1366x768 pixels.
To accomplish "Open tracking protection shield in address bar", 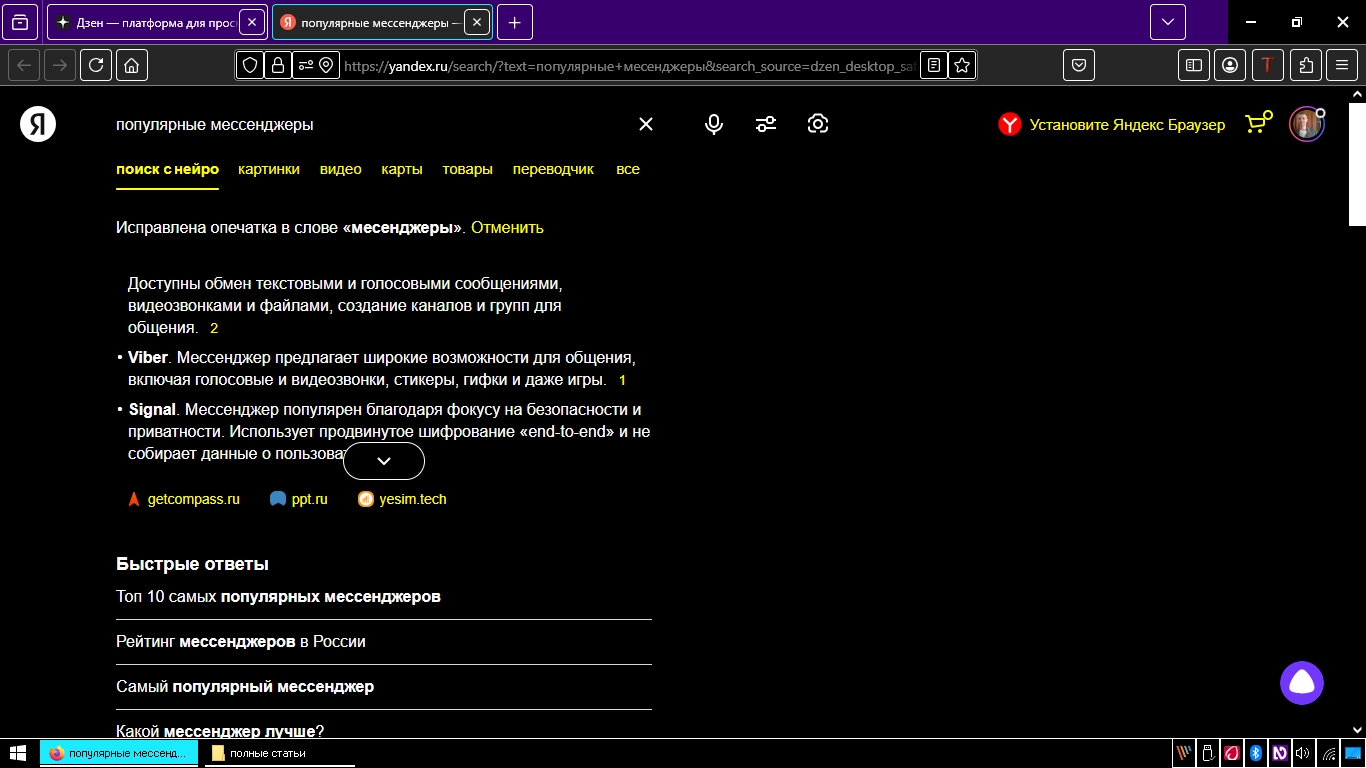I will (x=250, y=65).
